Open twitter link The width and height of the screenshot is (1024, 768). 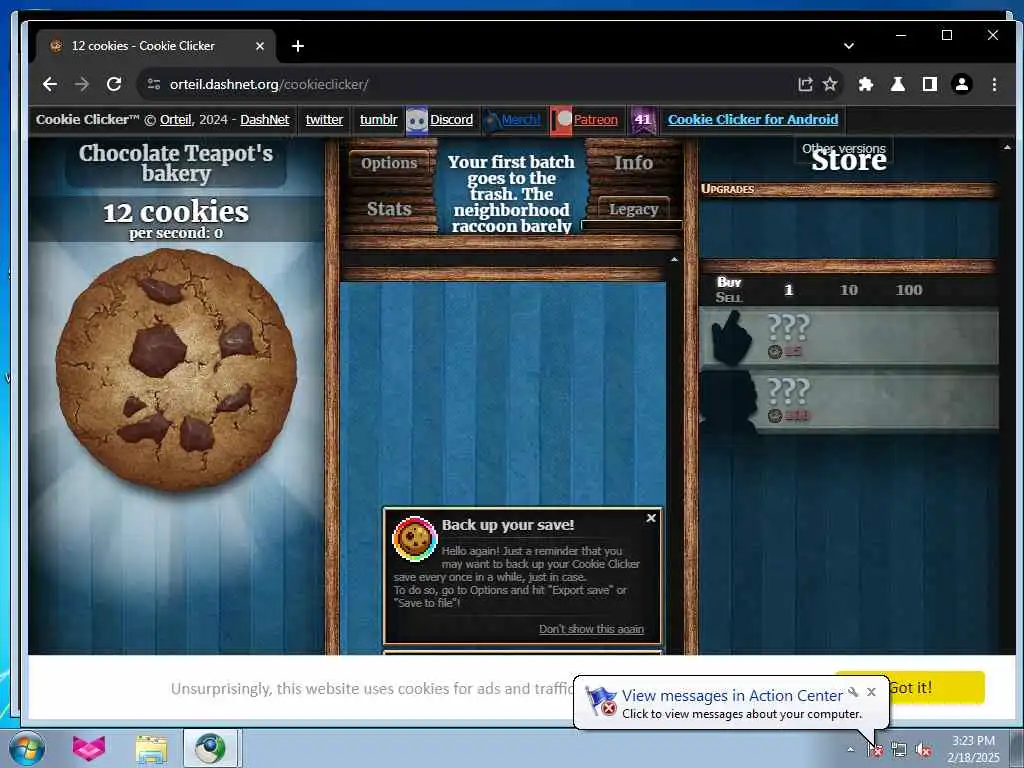(x=324, y=120)
